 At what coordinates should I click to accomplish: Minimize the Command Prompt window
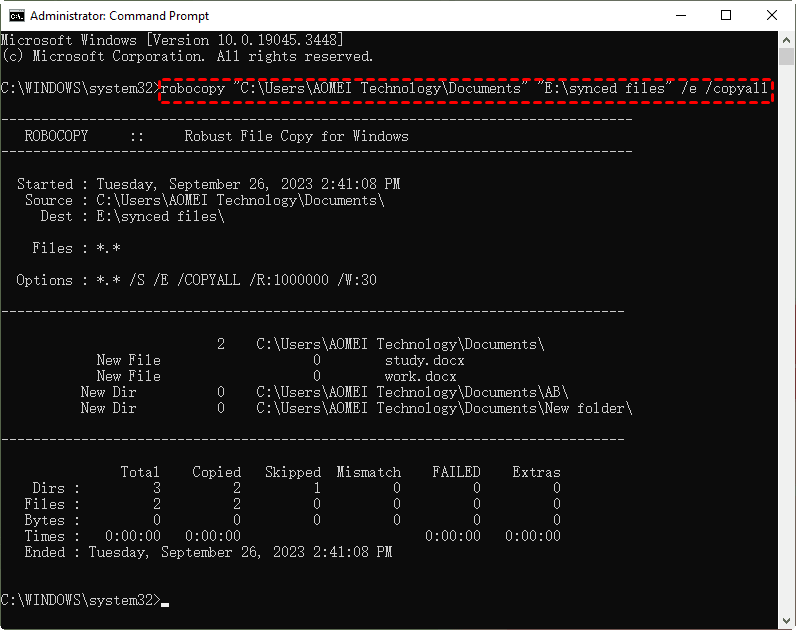click(x=681, y=15)
